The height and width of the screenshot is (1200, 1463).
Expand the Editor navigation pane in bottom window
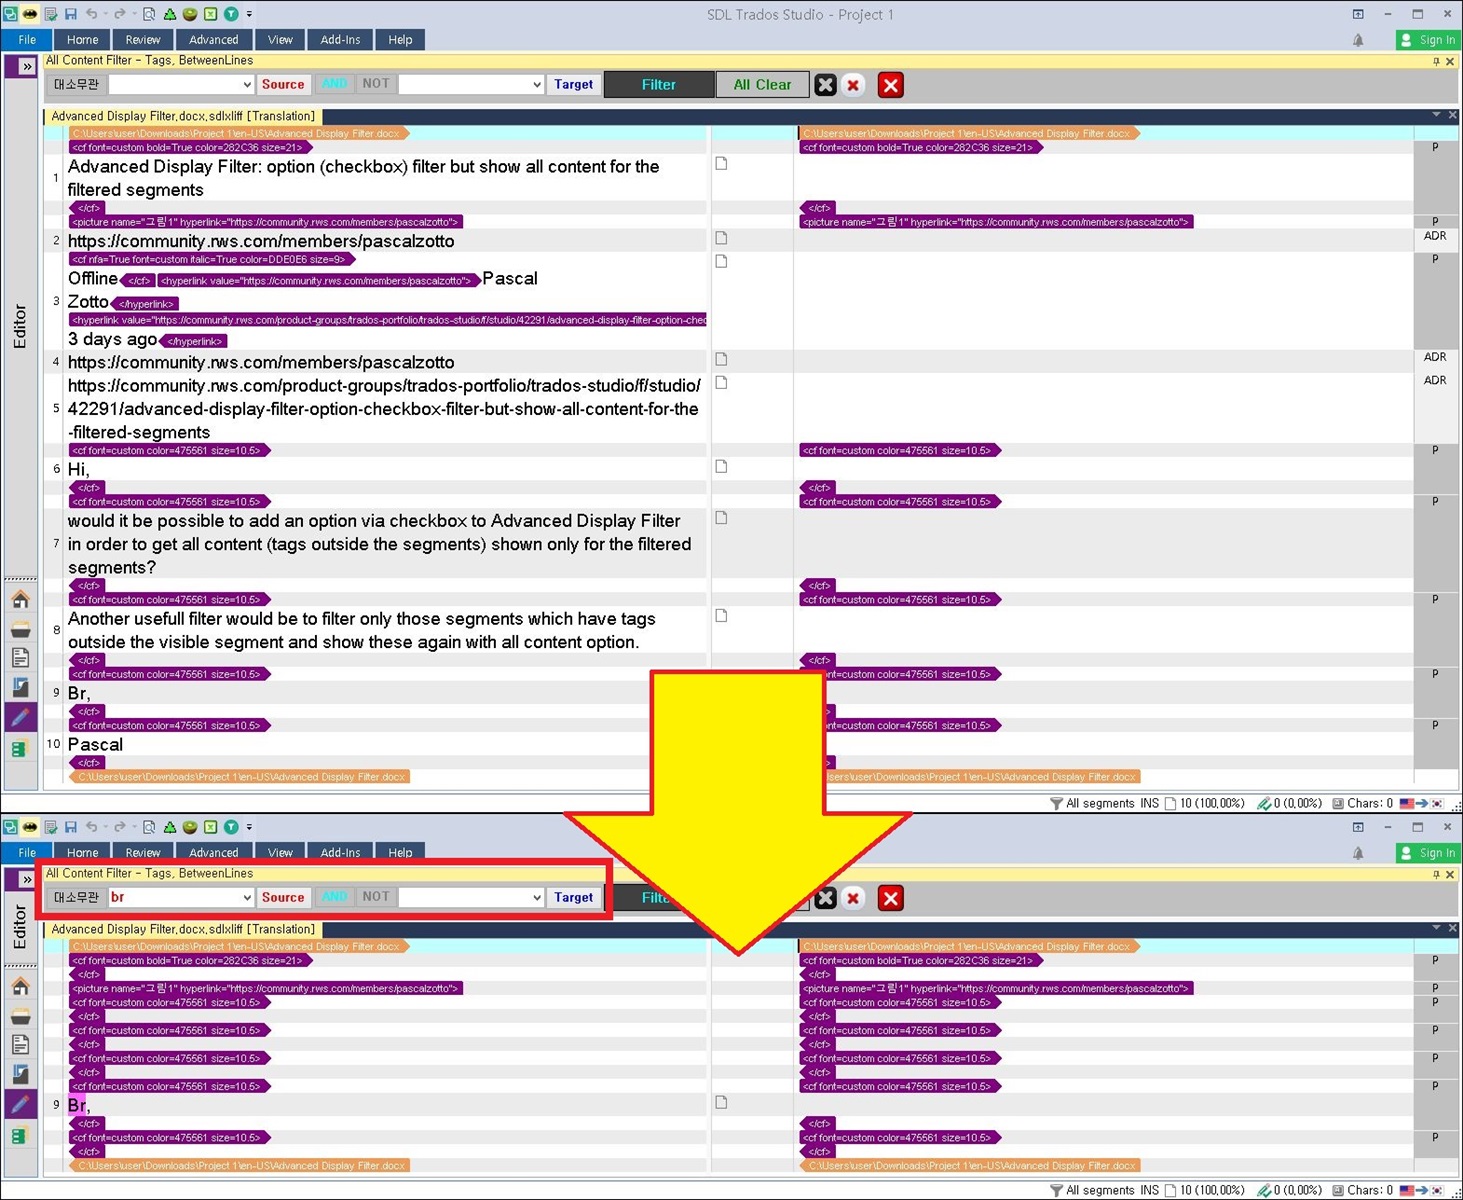27,879
